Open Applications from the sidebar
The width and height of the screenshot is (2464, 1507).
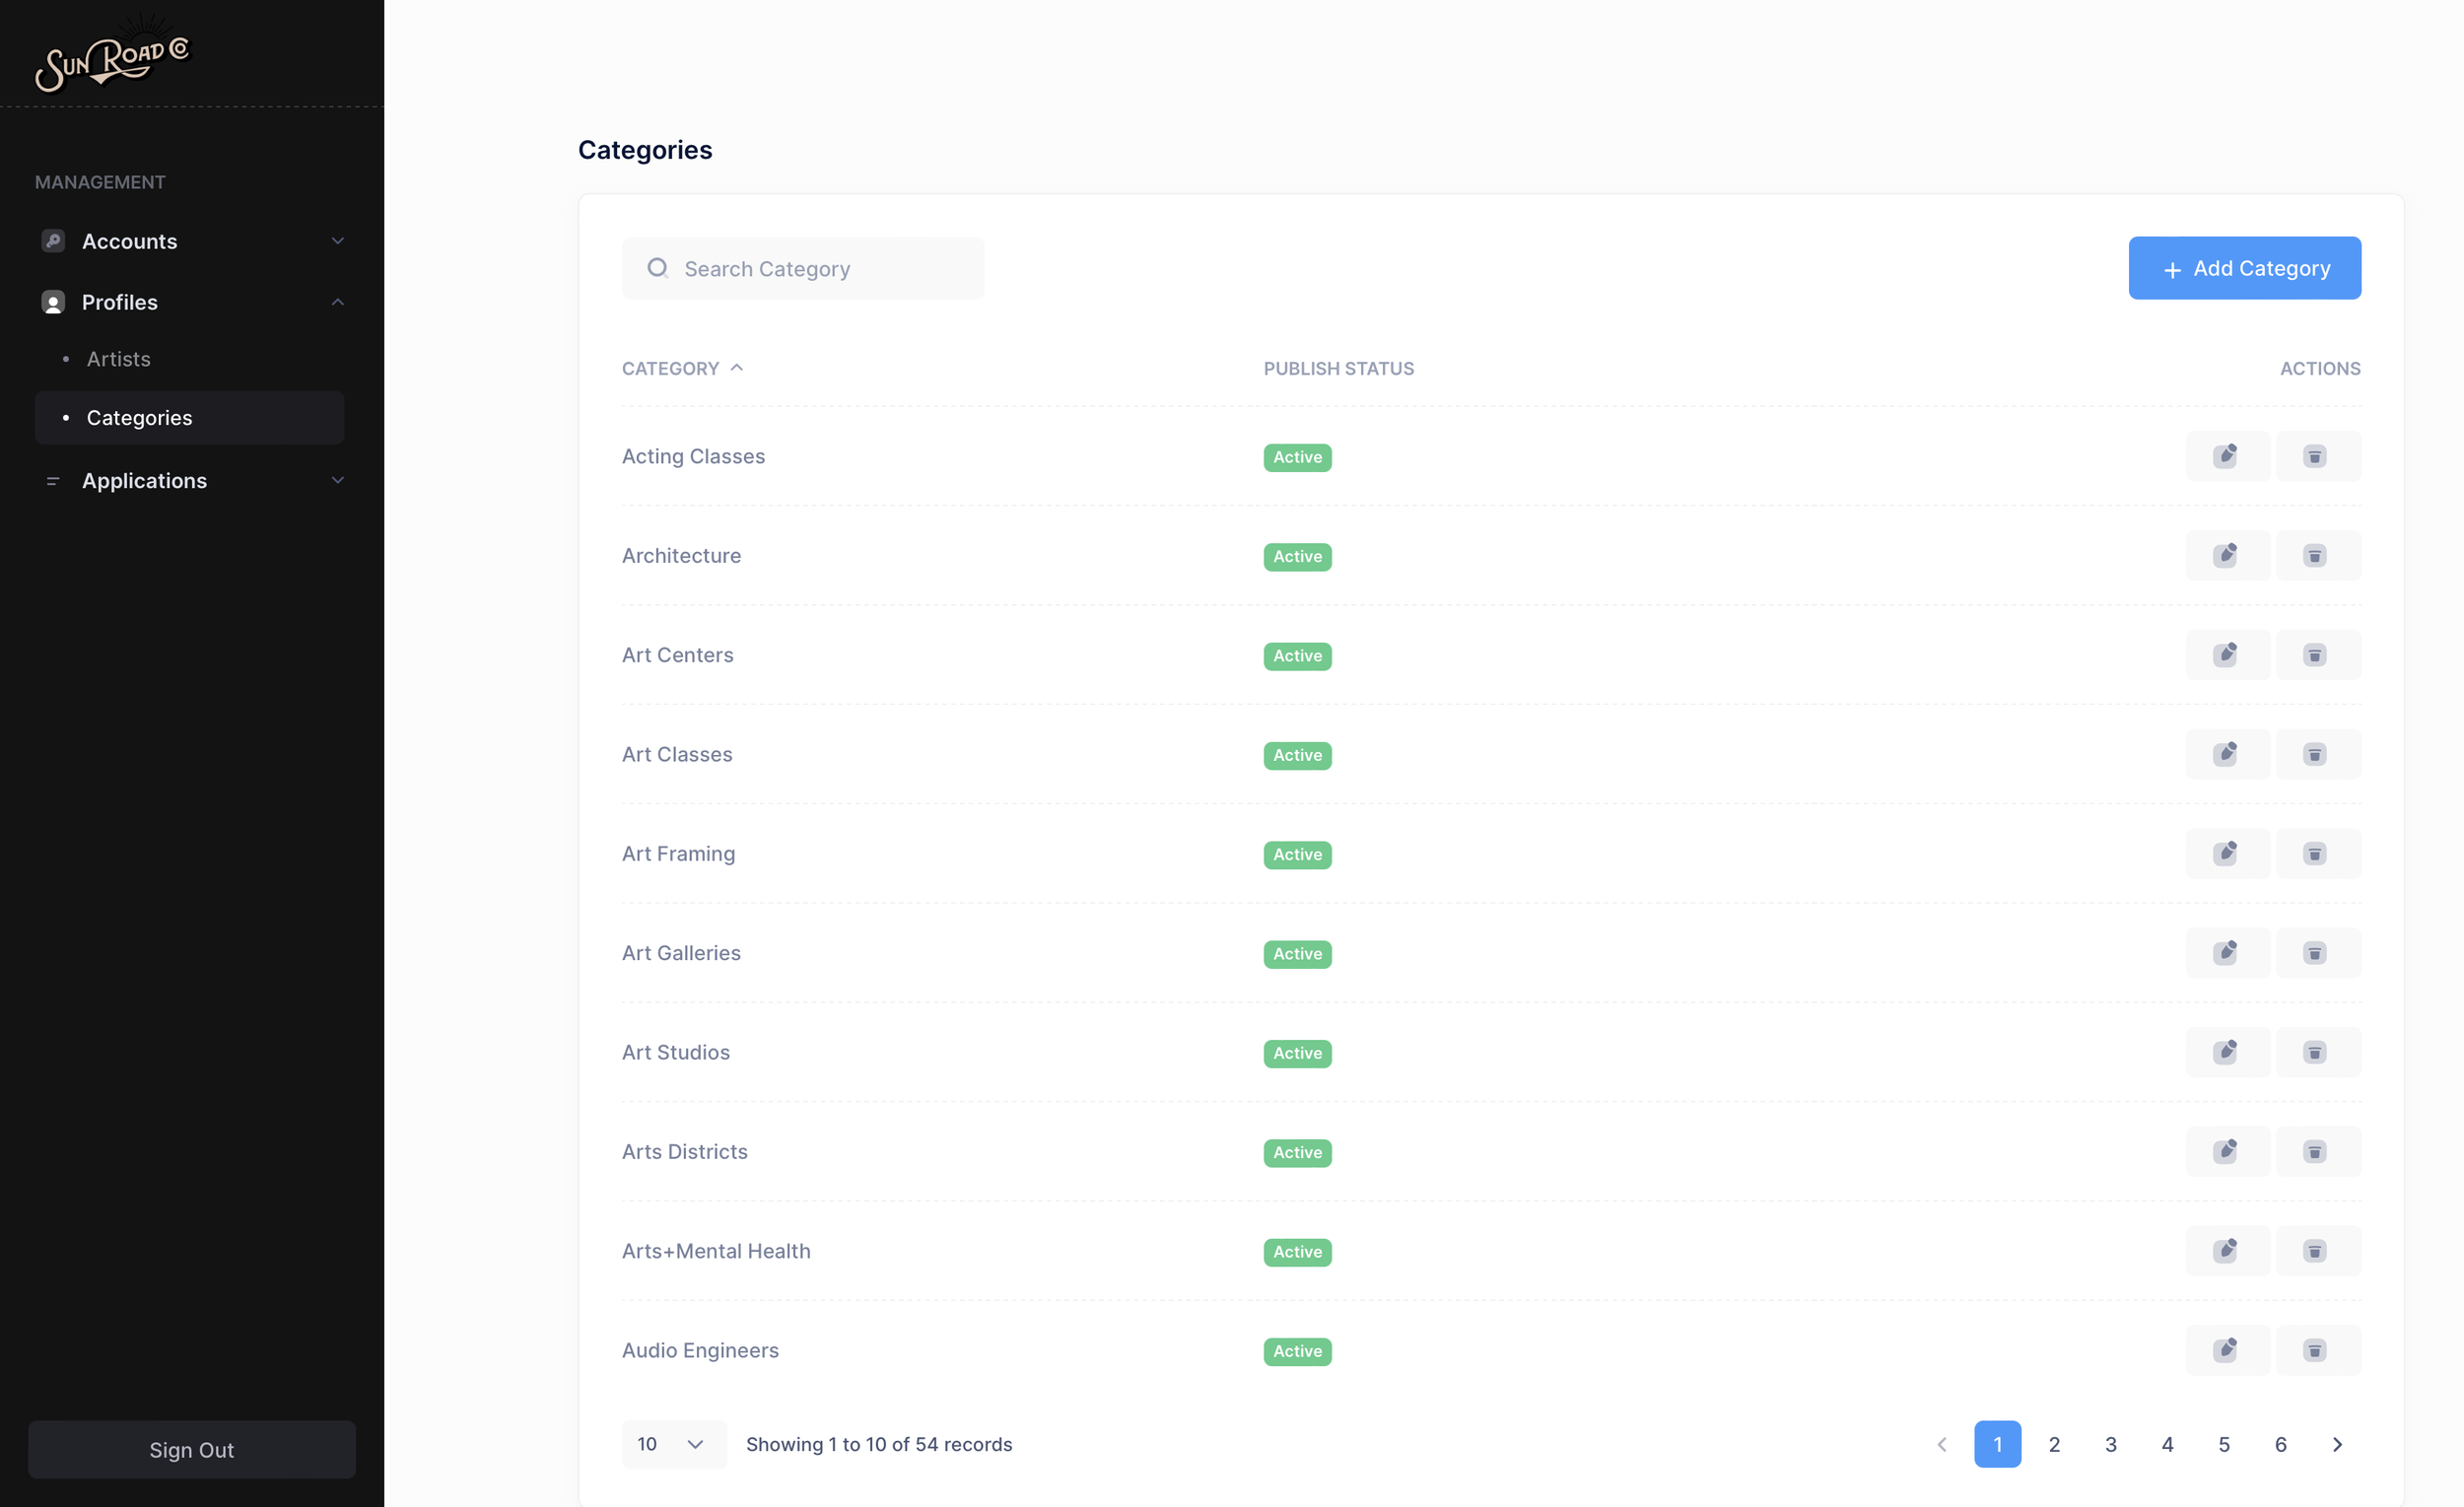tap(143, 480)
